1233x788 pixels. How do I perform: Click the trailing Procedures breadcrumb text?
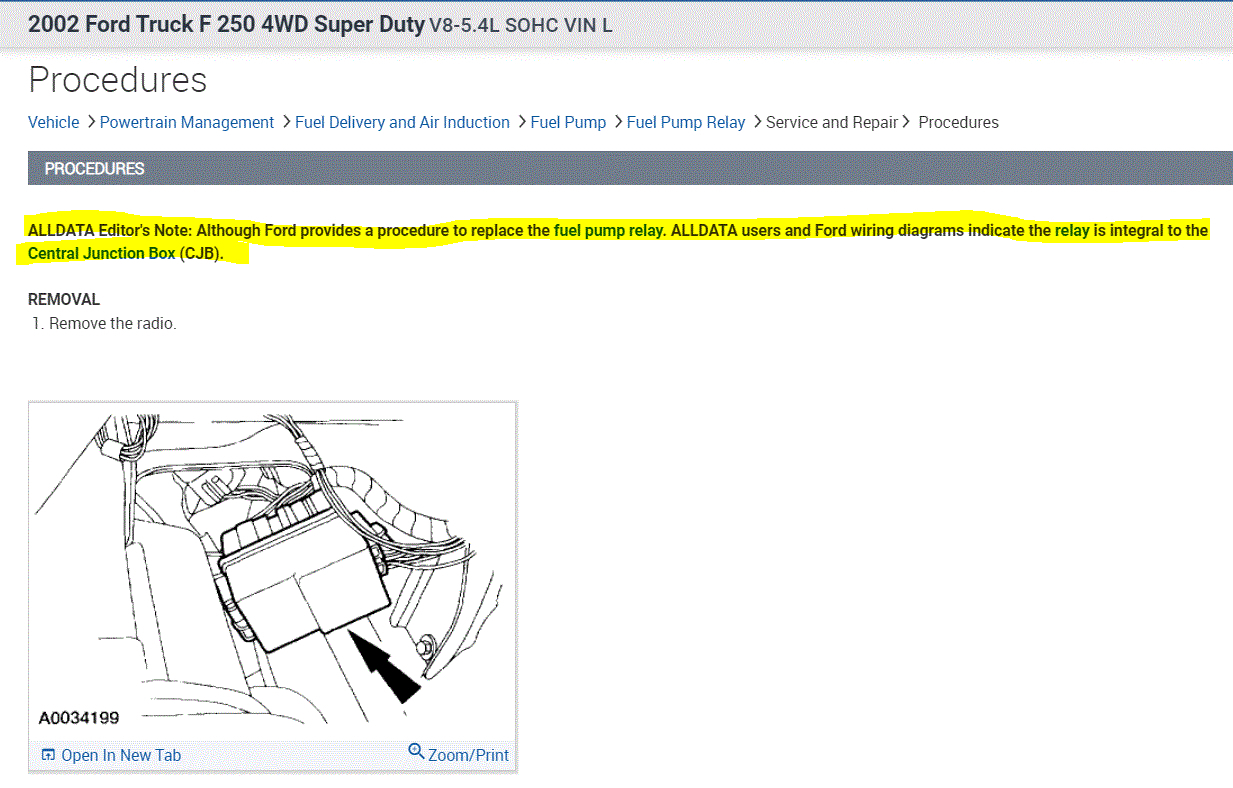tap(958, 122)
